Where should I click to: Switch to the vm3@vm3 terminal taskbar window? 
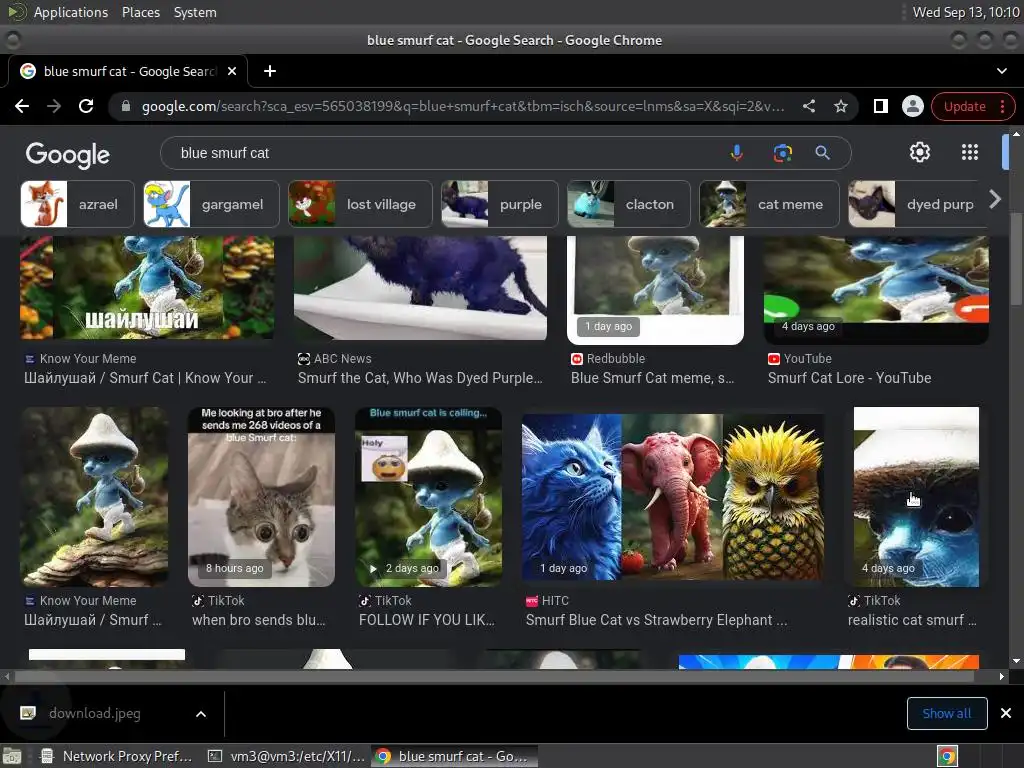[286, 756]
